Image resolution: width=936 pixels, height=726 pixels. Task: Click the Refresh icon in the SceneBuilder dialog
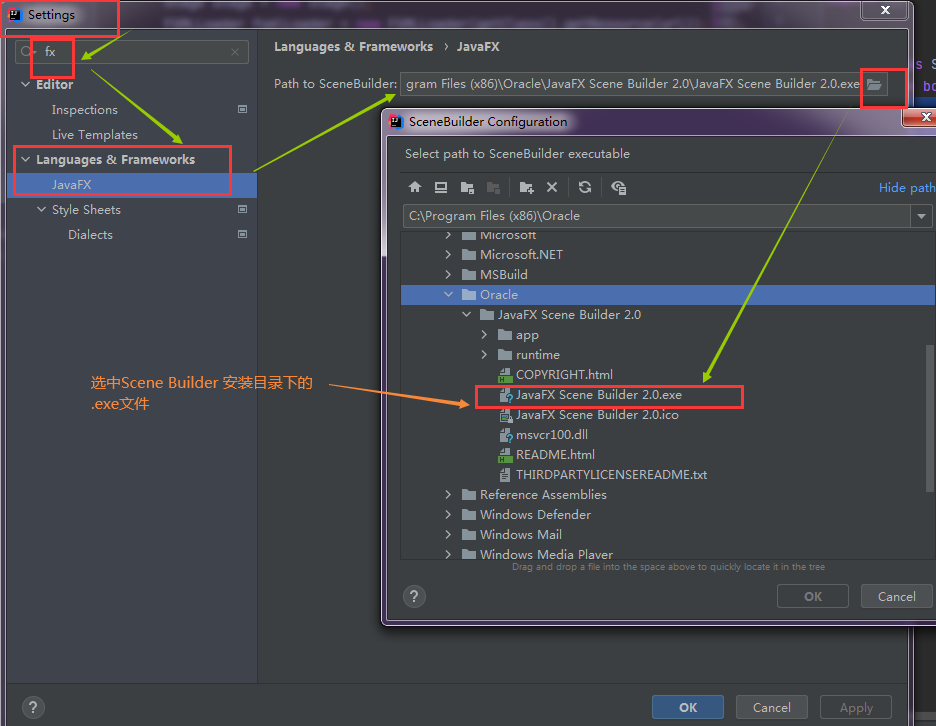point(585,188)
